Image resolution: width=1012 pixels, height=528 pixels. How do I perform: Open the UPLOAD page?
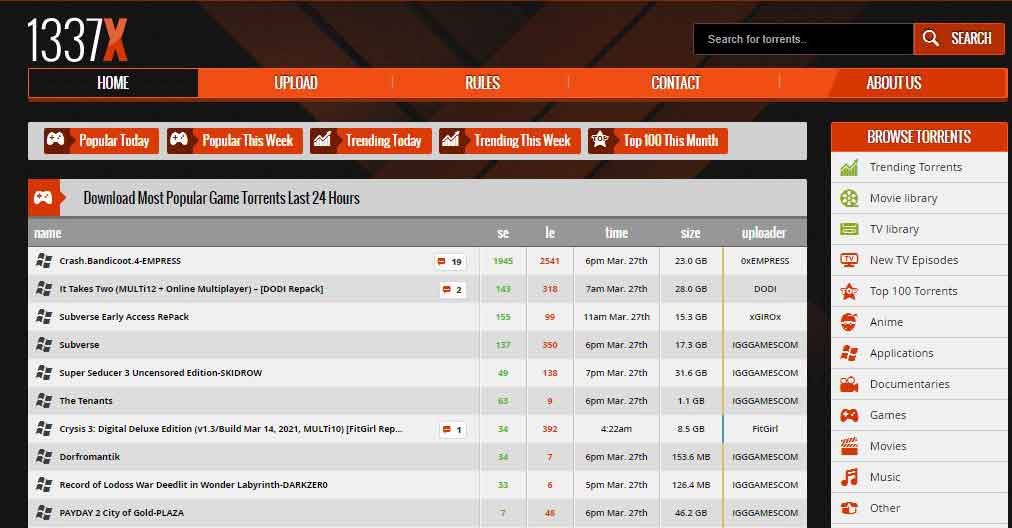[296, 83]
